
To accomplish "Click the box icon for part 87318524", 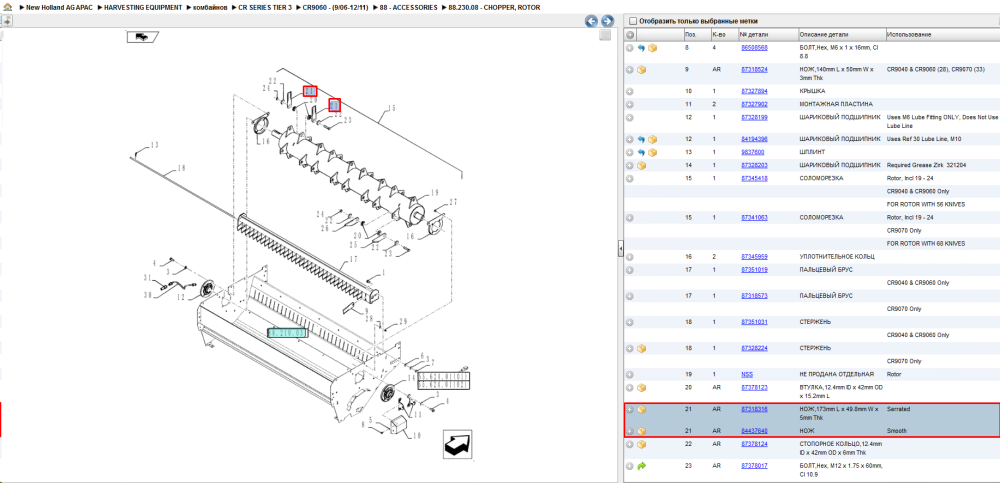I will 642,70.
